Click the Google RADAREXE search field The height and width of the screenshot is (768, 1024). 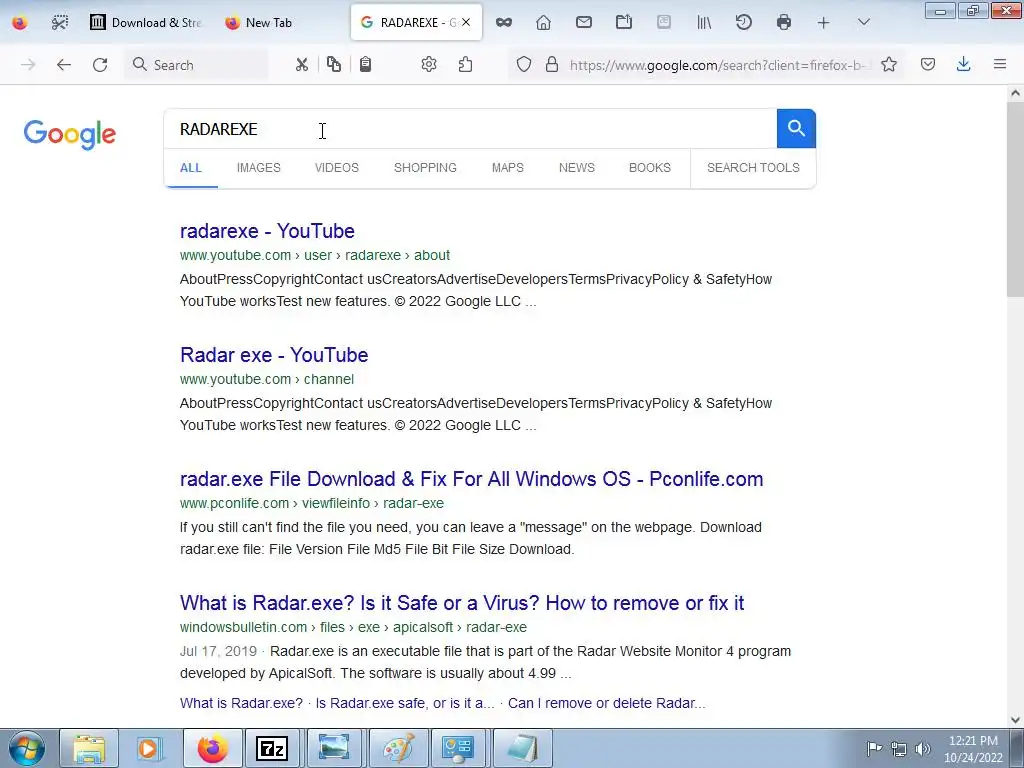(470, 129)
